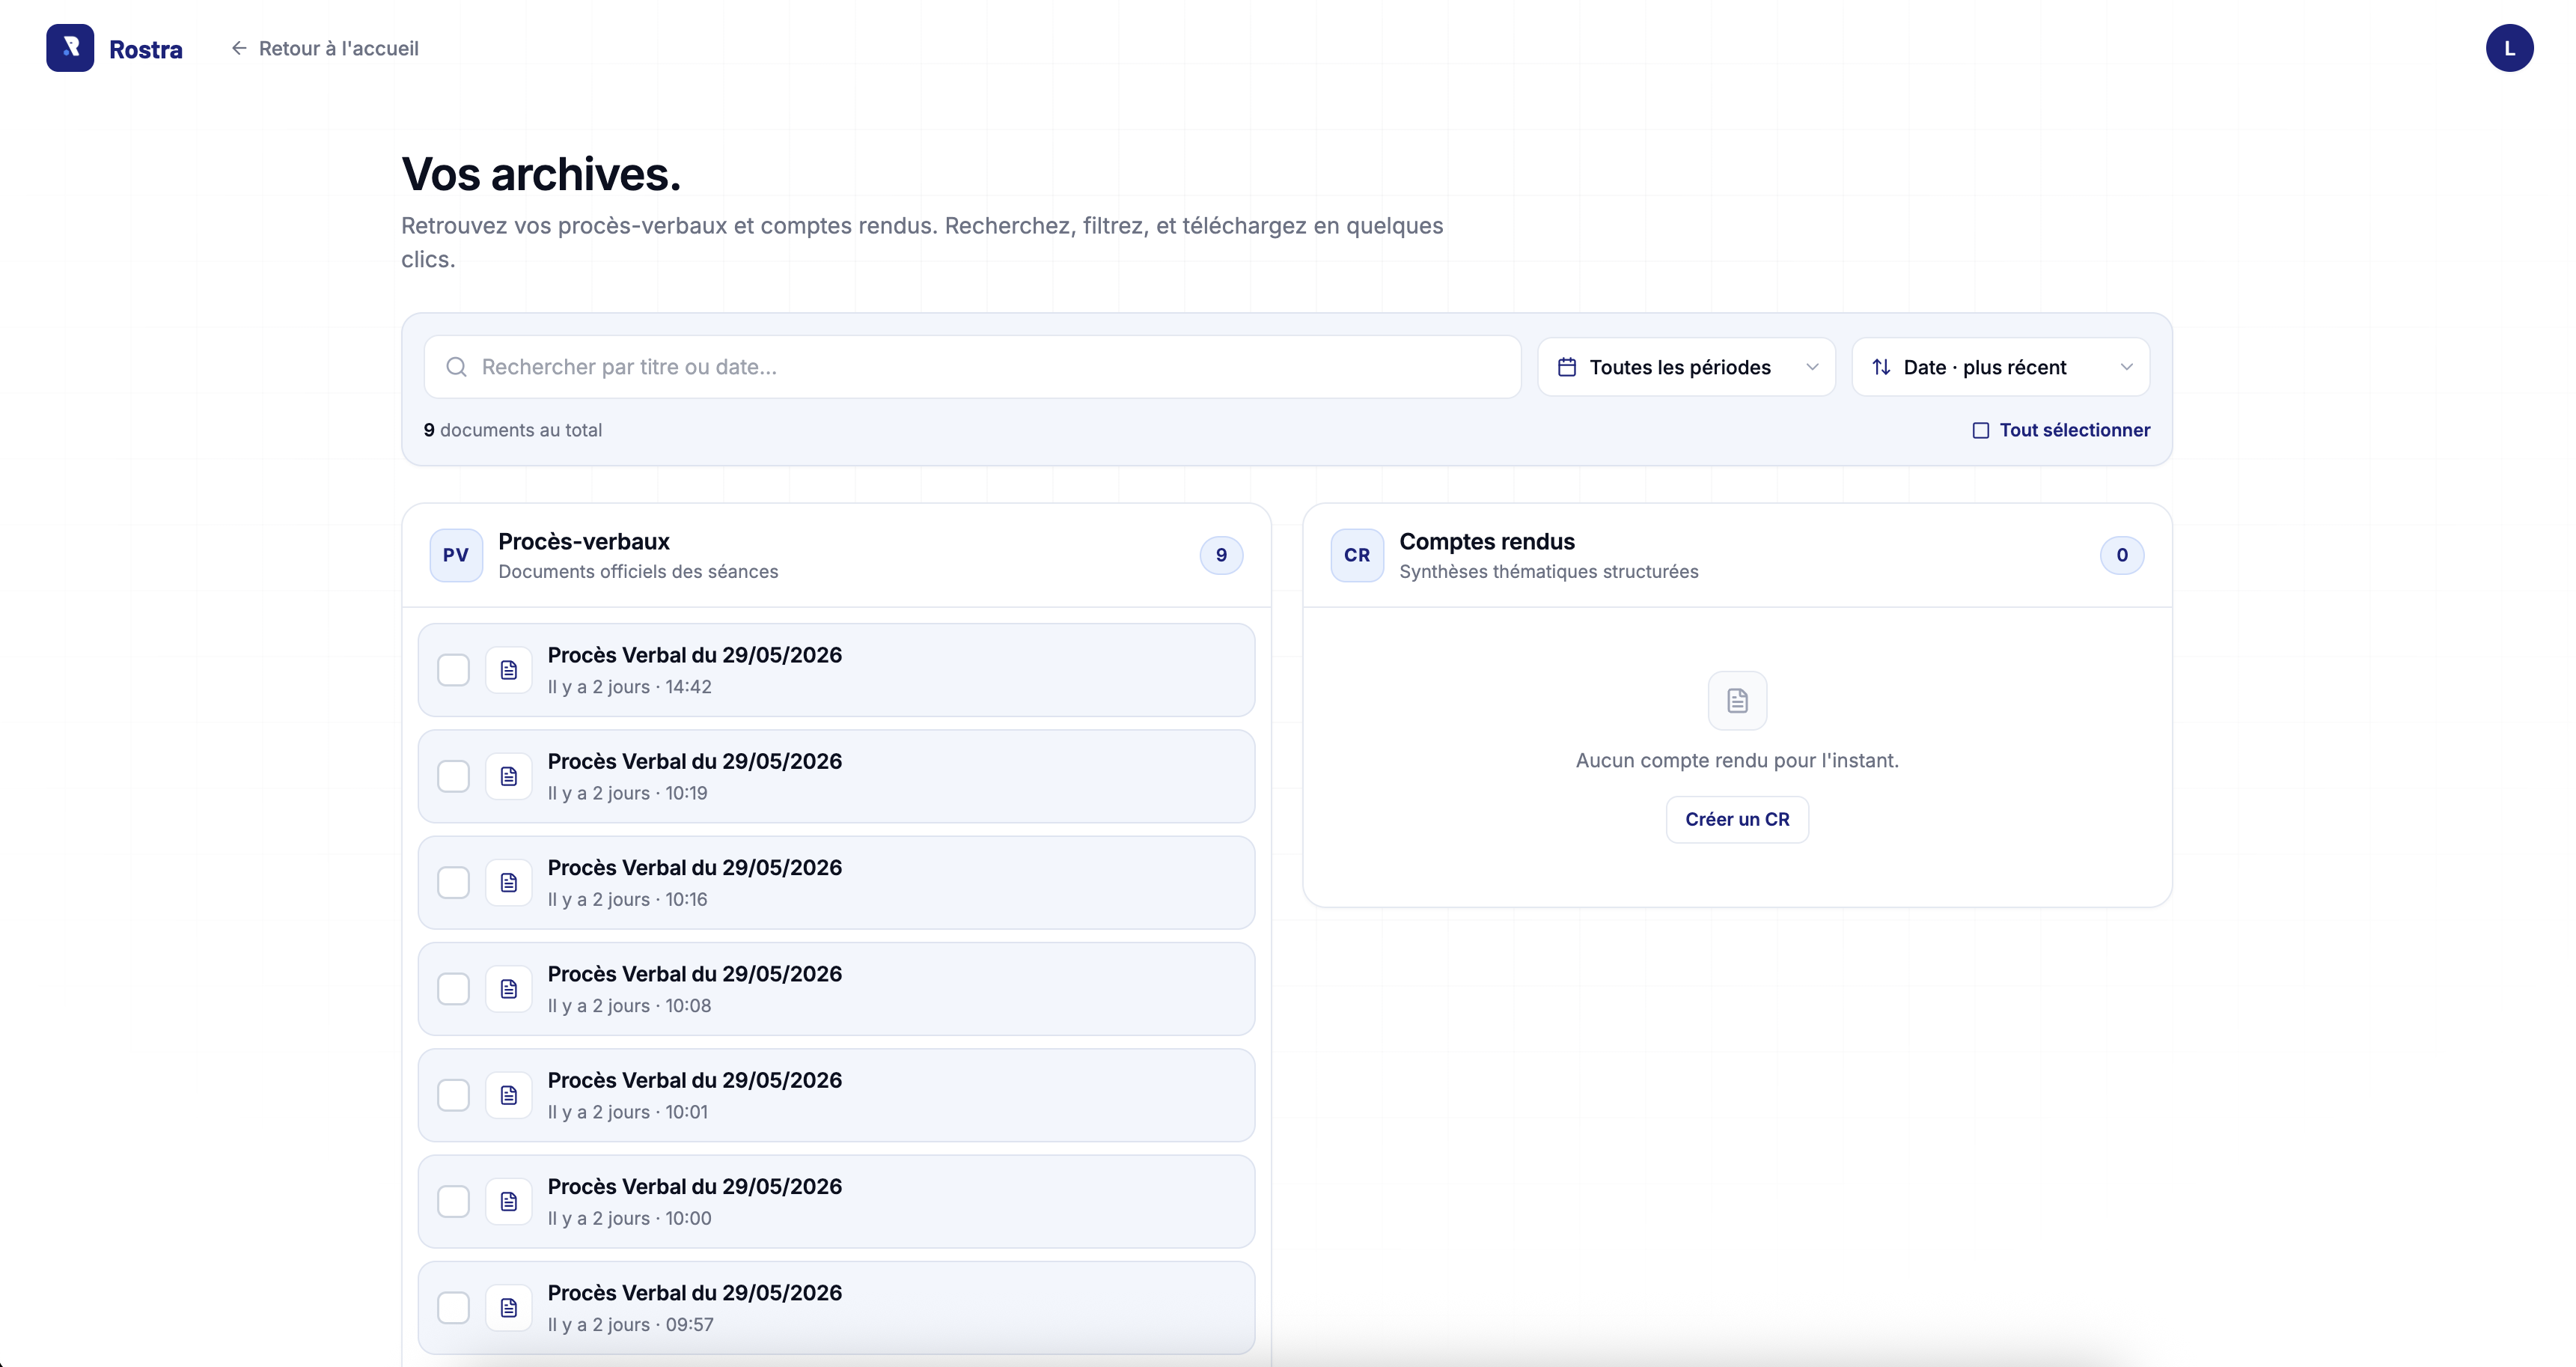Click the PV badge icon
This screenshot has width=2576, height=1367.
456,555
